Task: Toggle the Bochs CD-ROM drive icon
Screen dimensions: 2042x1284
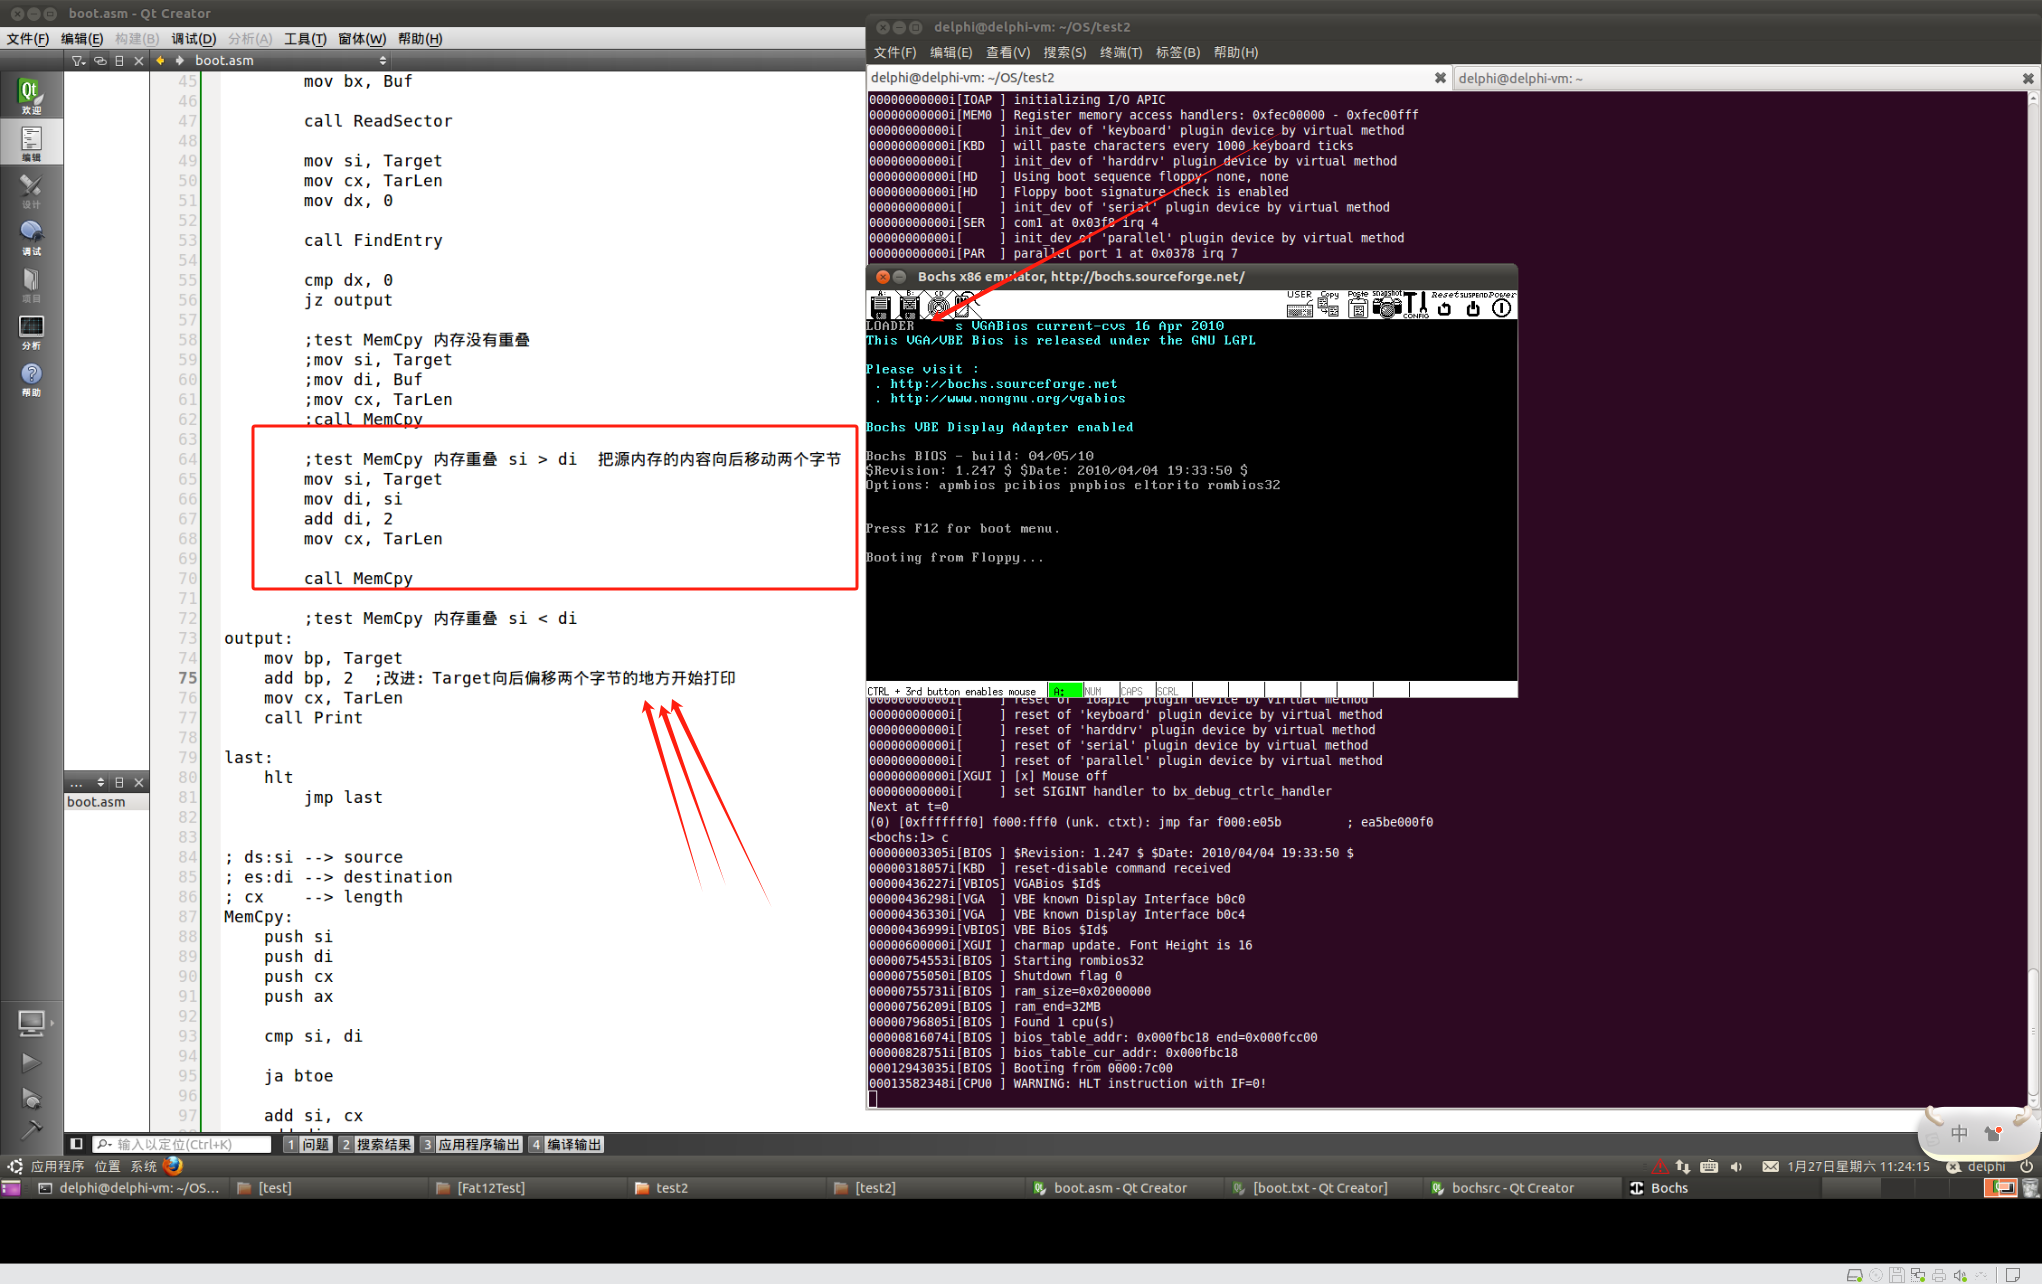Action: tap(938, 306)
